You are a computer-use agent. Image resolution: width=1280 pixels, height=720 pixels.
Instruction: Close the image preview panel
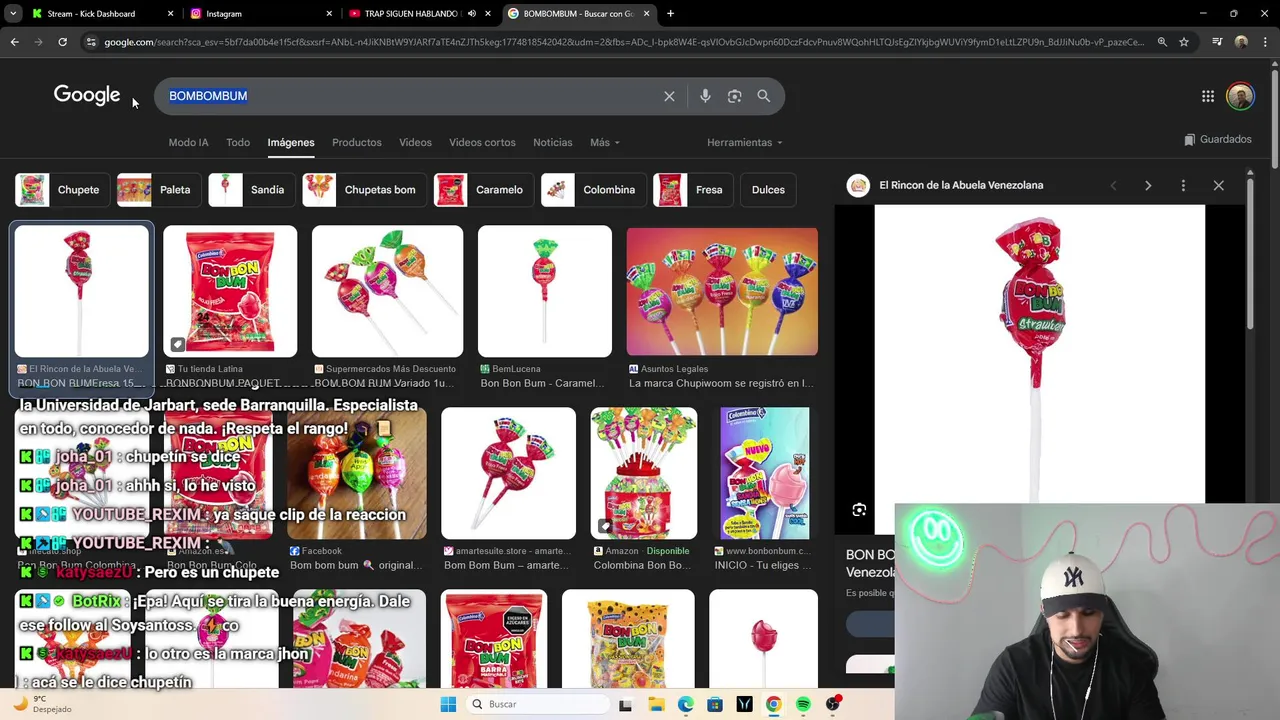click(x=1218, y=185)
